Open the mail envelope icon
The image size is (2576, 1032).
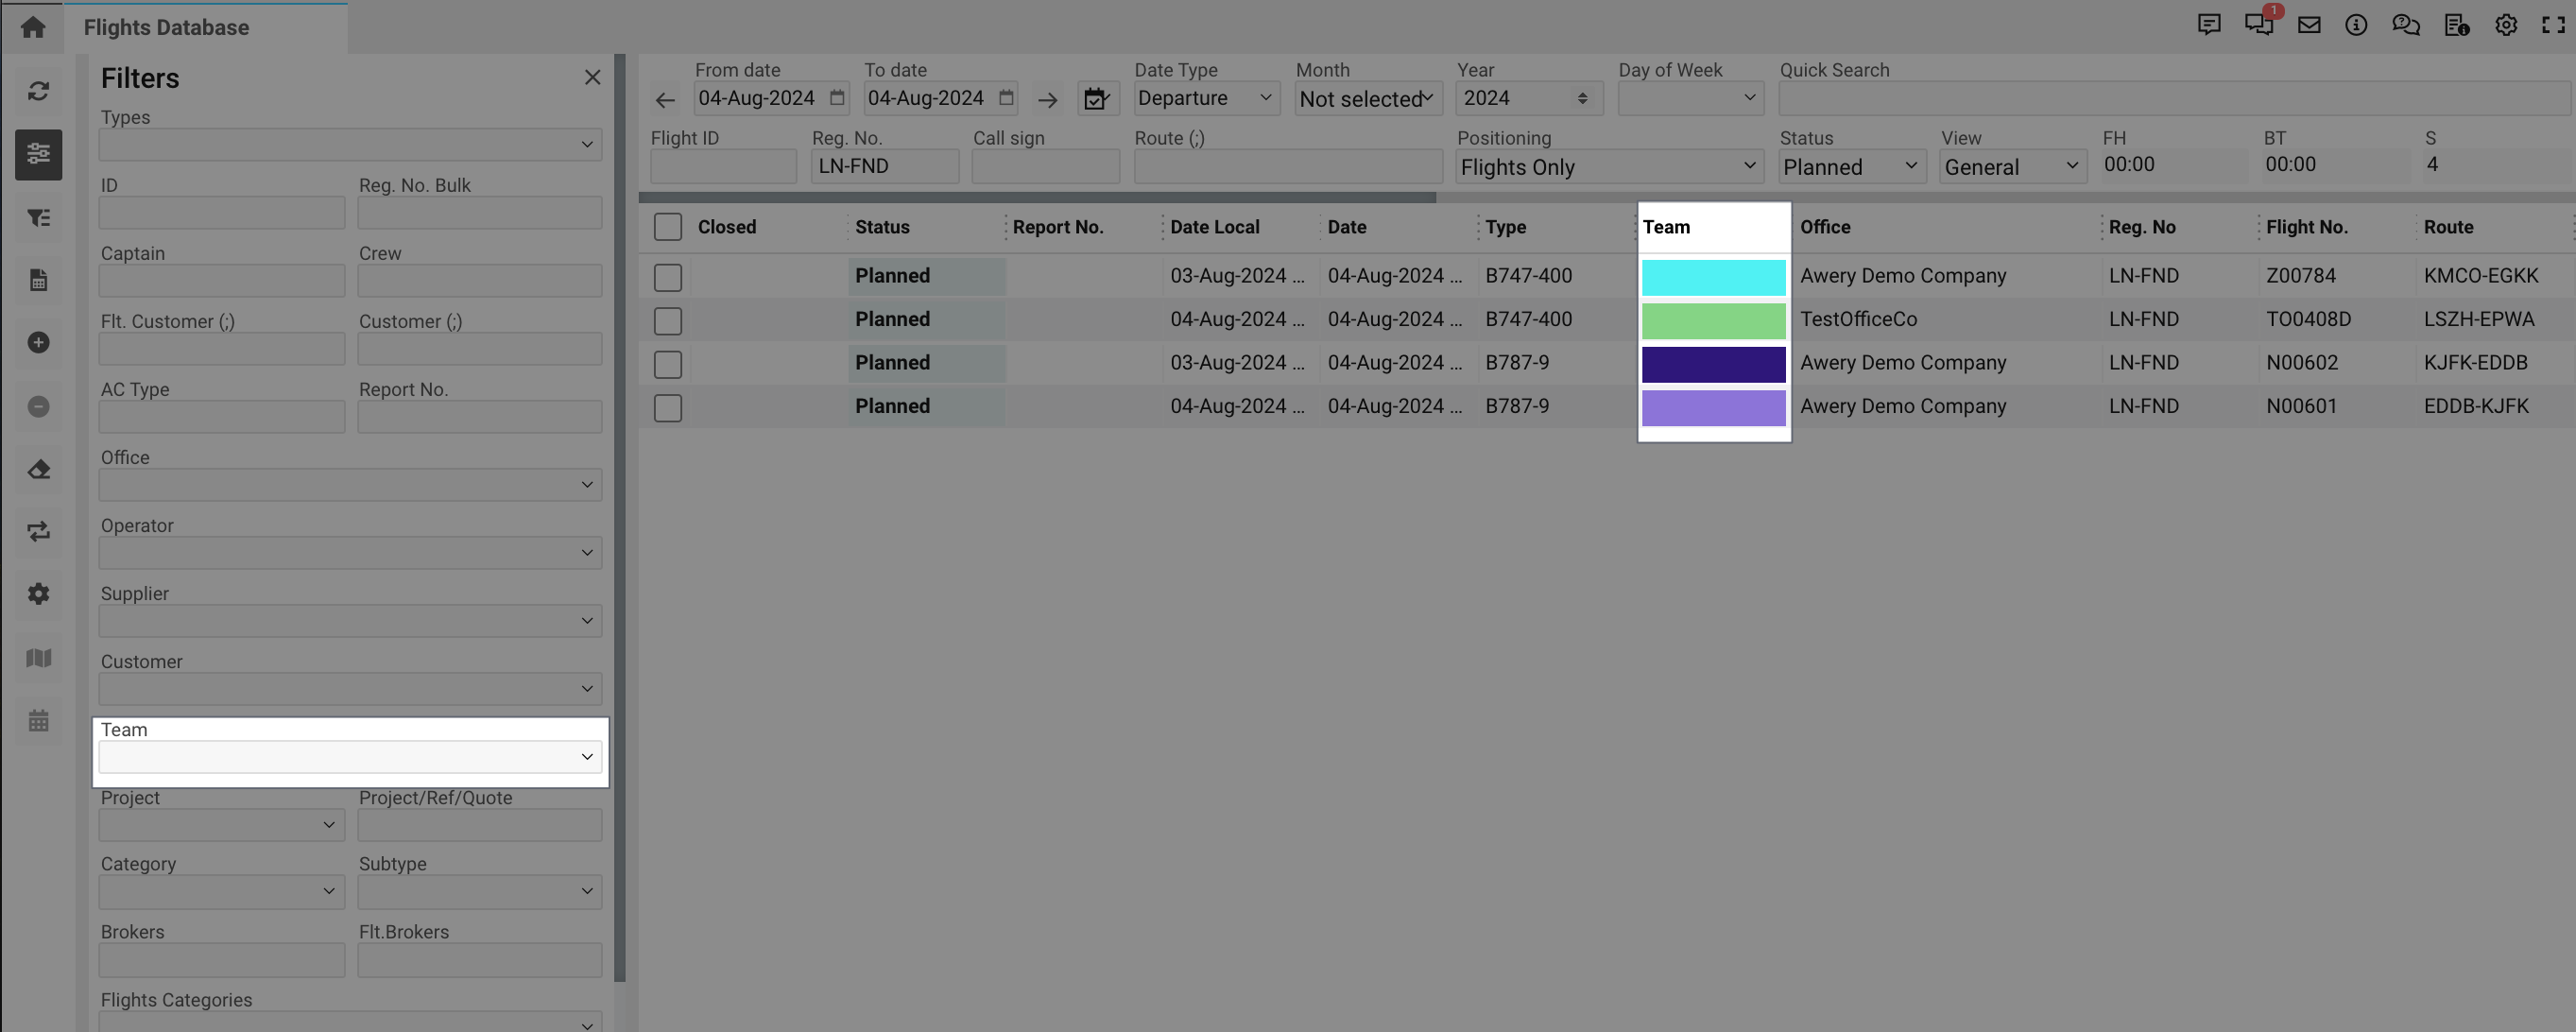tap(2308, 25)
